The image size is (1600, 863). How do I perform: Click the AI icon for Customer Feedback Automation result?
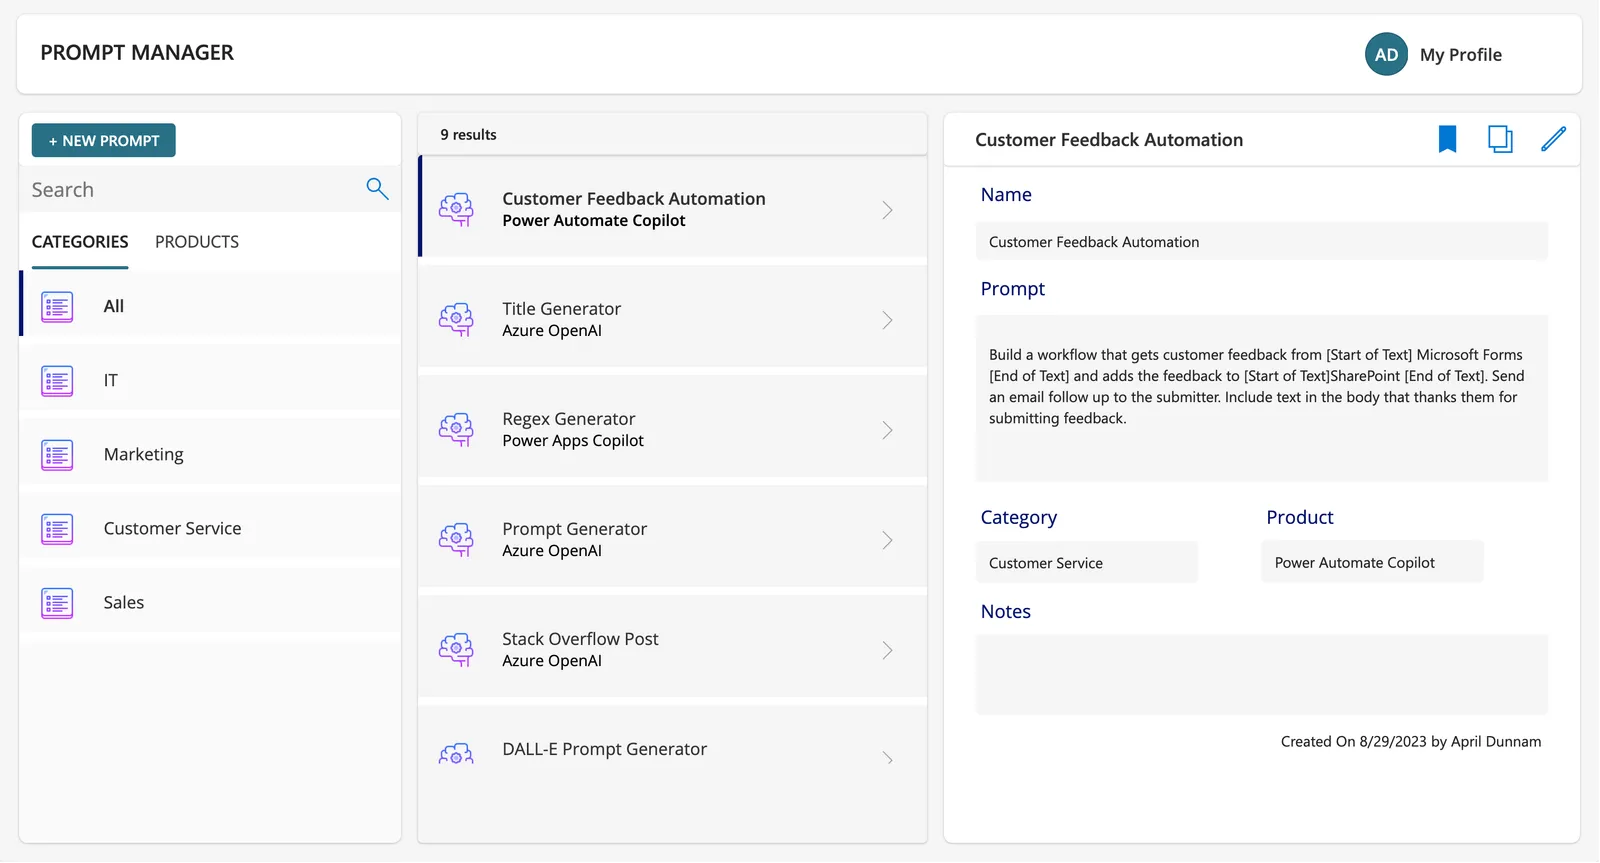456,209
